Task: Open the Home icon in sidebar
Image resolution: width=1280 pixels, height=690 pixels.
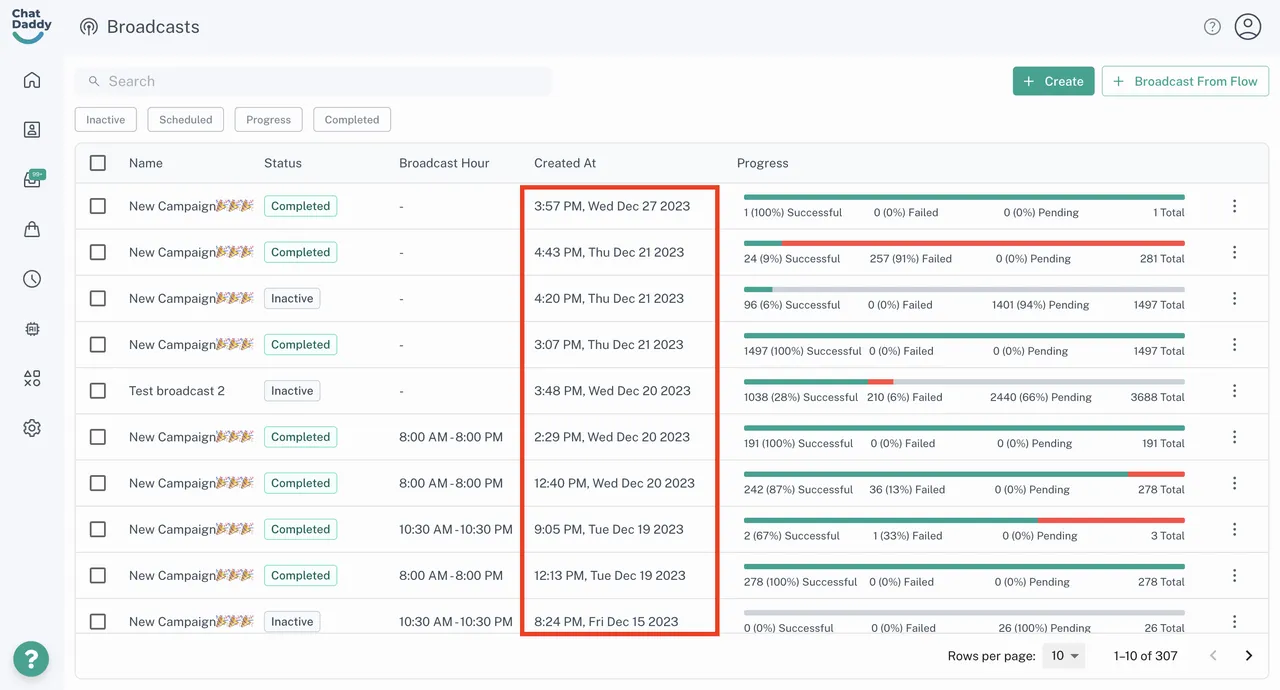Action: (32, 80)
